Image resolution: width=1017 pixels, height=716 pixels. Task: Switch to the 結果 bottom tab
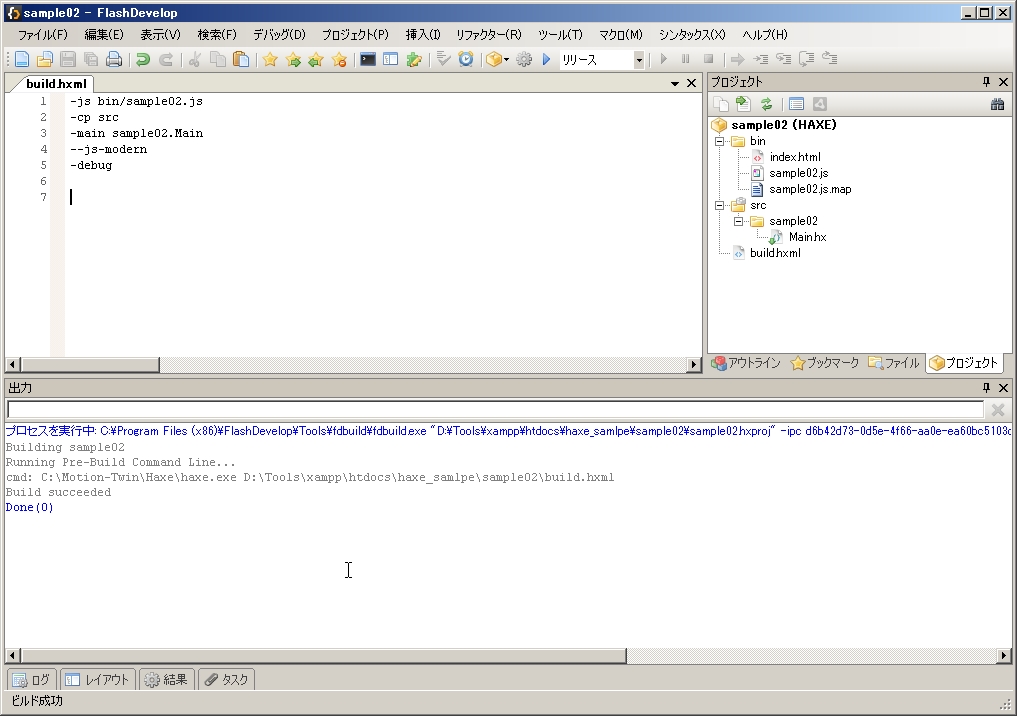(x=166, y=680)
